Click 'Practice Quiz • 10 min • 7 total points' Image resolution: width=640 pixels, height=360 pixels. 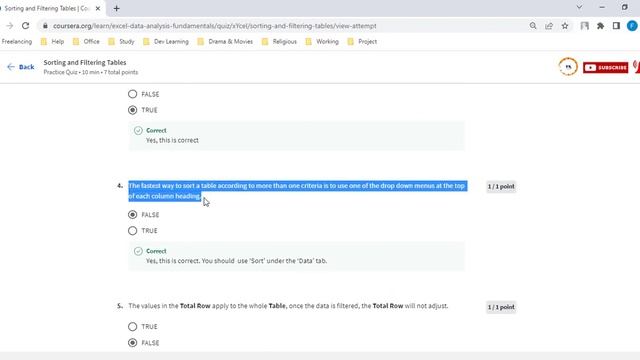[x=91, y=72]
